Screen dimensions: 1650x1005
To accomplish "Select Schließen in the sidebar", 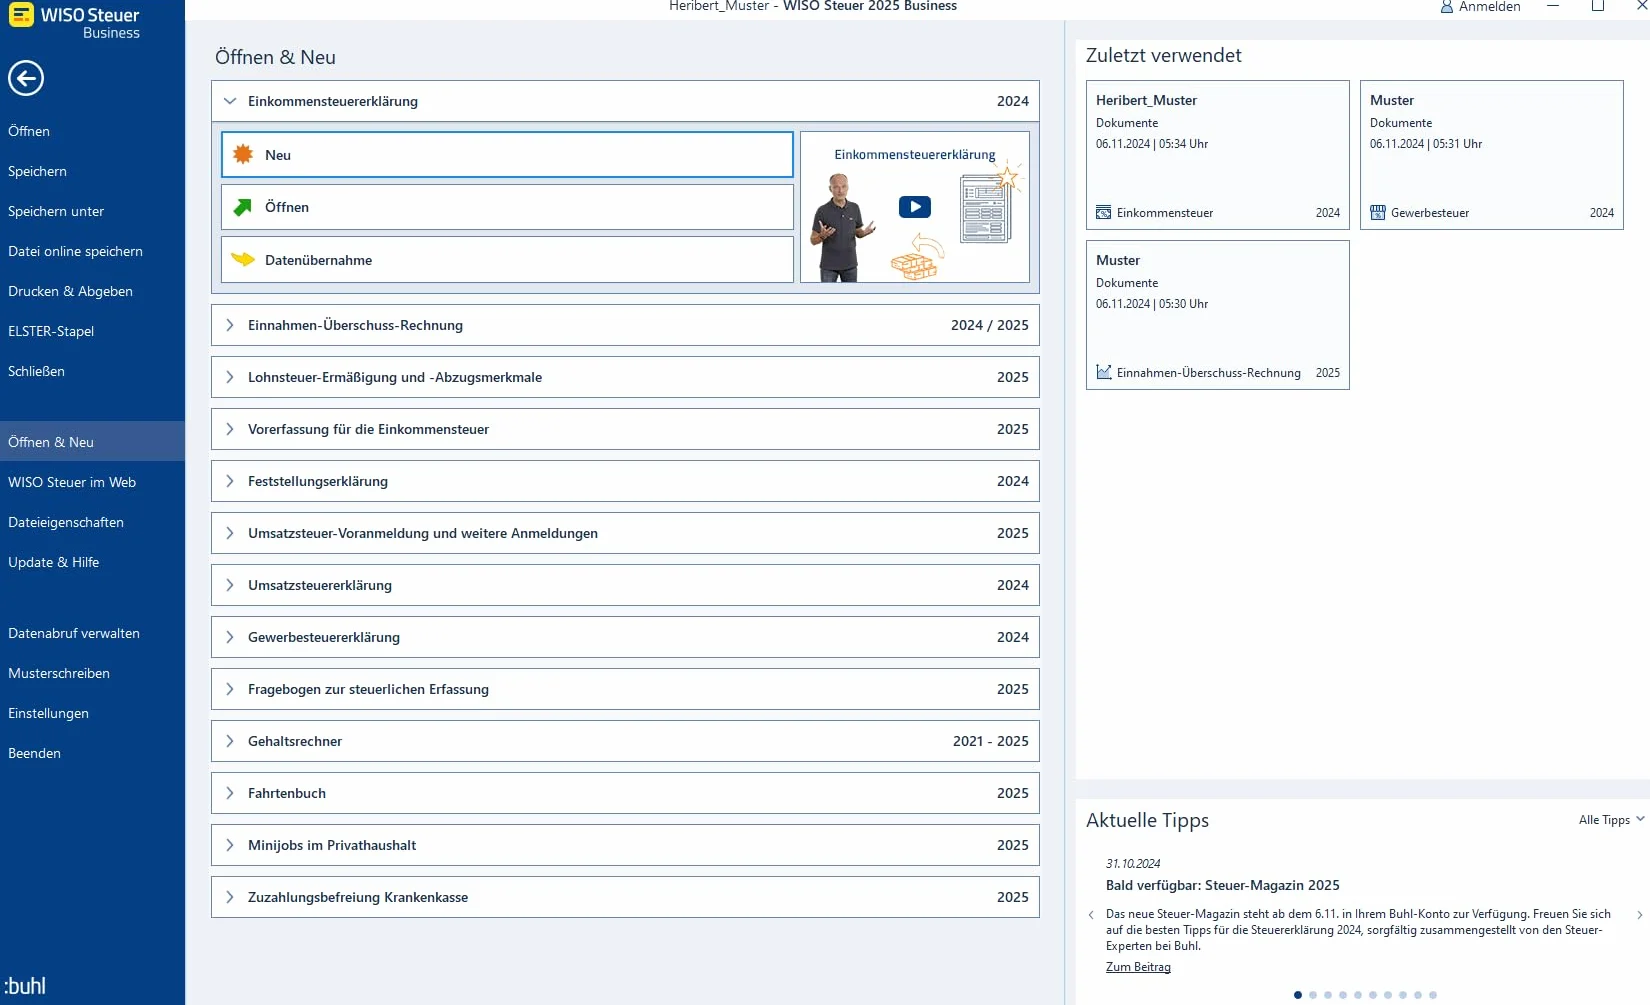I will pyautogui.click(x=92, y=371).
